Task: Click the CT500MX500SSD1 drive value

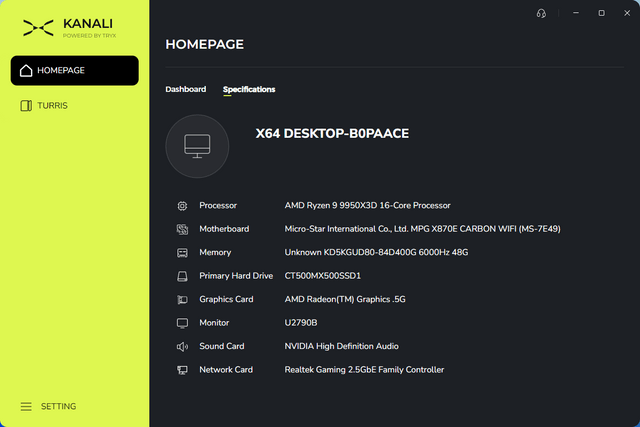Action: click(x=322, y=276)
